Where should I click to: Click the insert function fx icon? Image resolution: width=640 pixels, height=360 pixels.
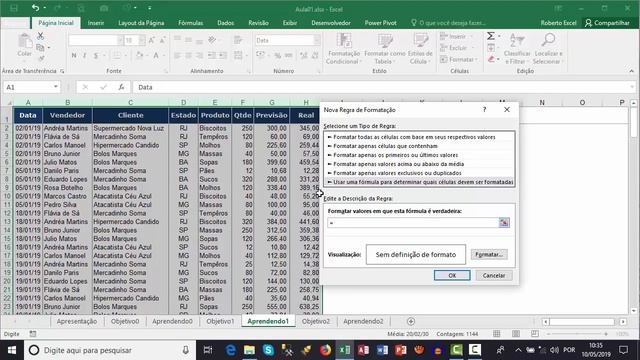121,87
